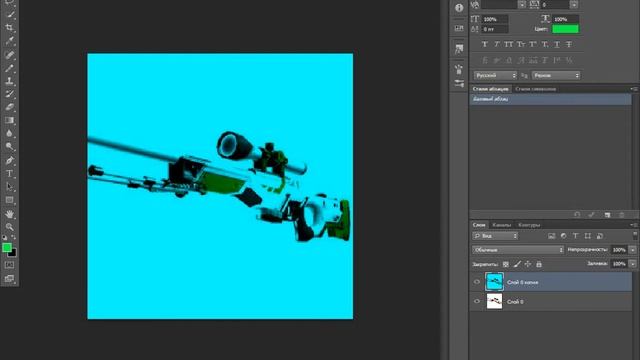Hide the 'Слой 0 копия' layer
This screenshot has height=360, width=640.
[x=477, y=282]
